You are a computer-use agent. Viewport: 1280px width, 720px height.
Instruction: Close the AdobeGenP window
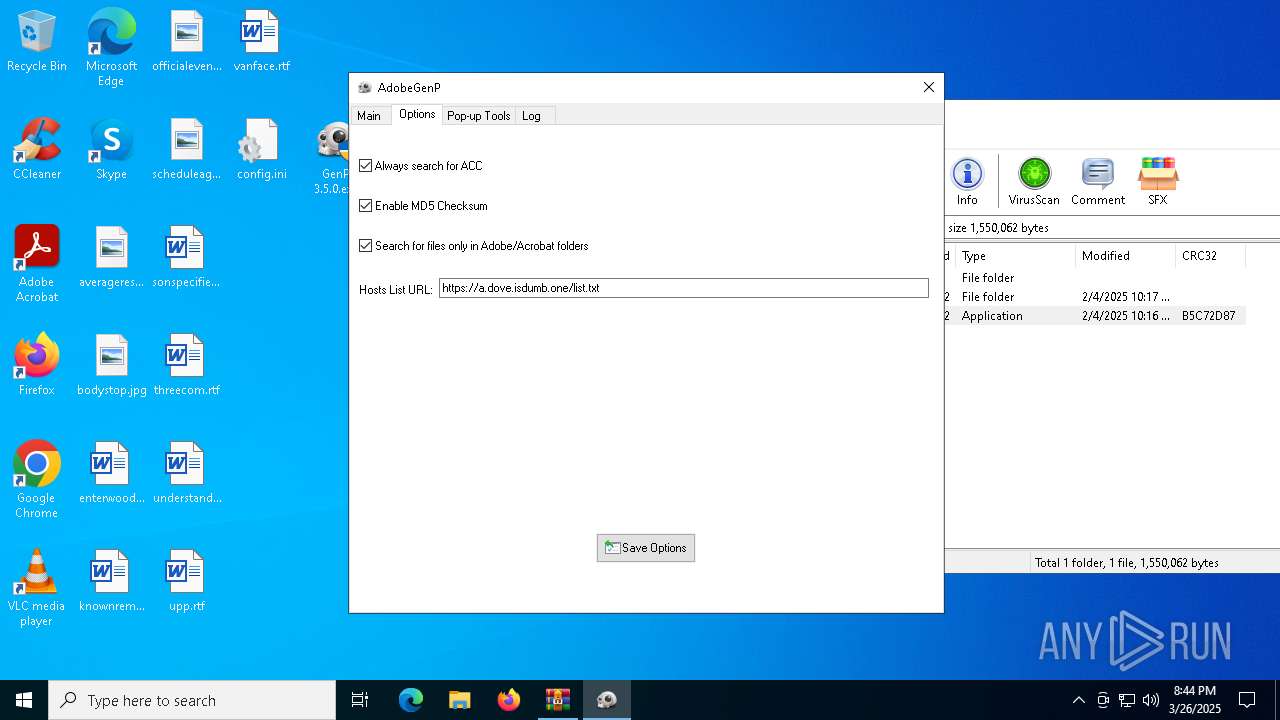tap(929, 88)
